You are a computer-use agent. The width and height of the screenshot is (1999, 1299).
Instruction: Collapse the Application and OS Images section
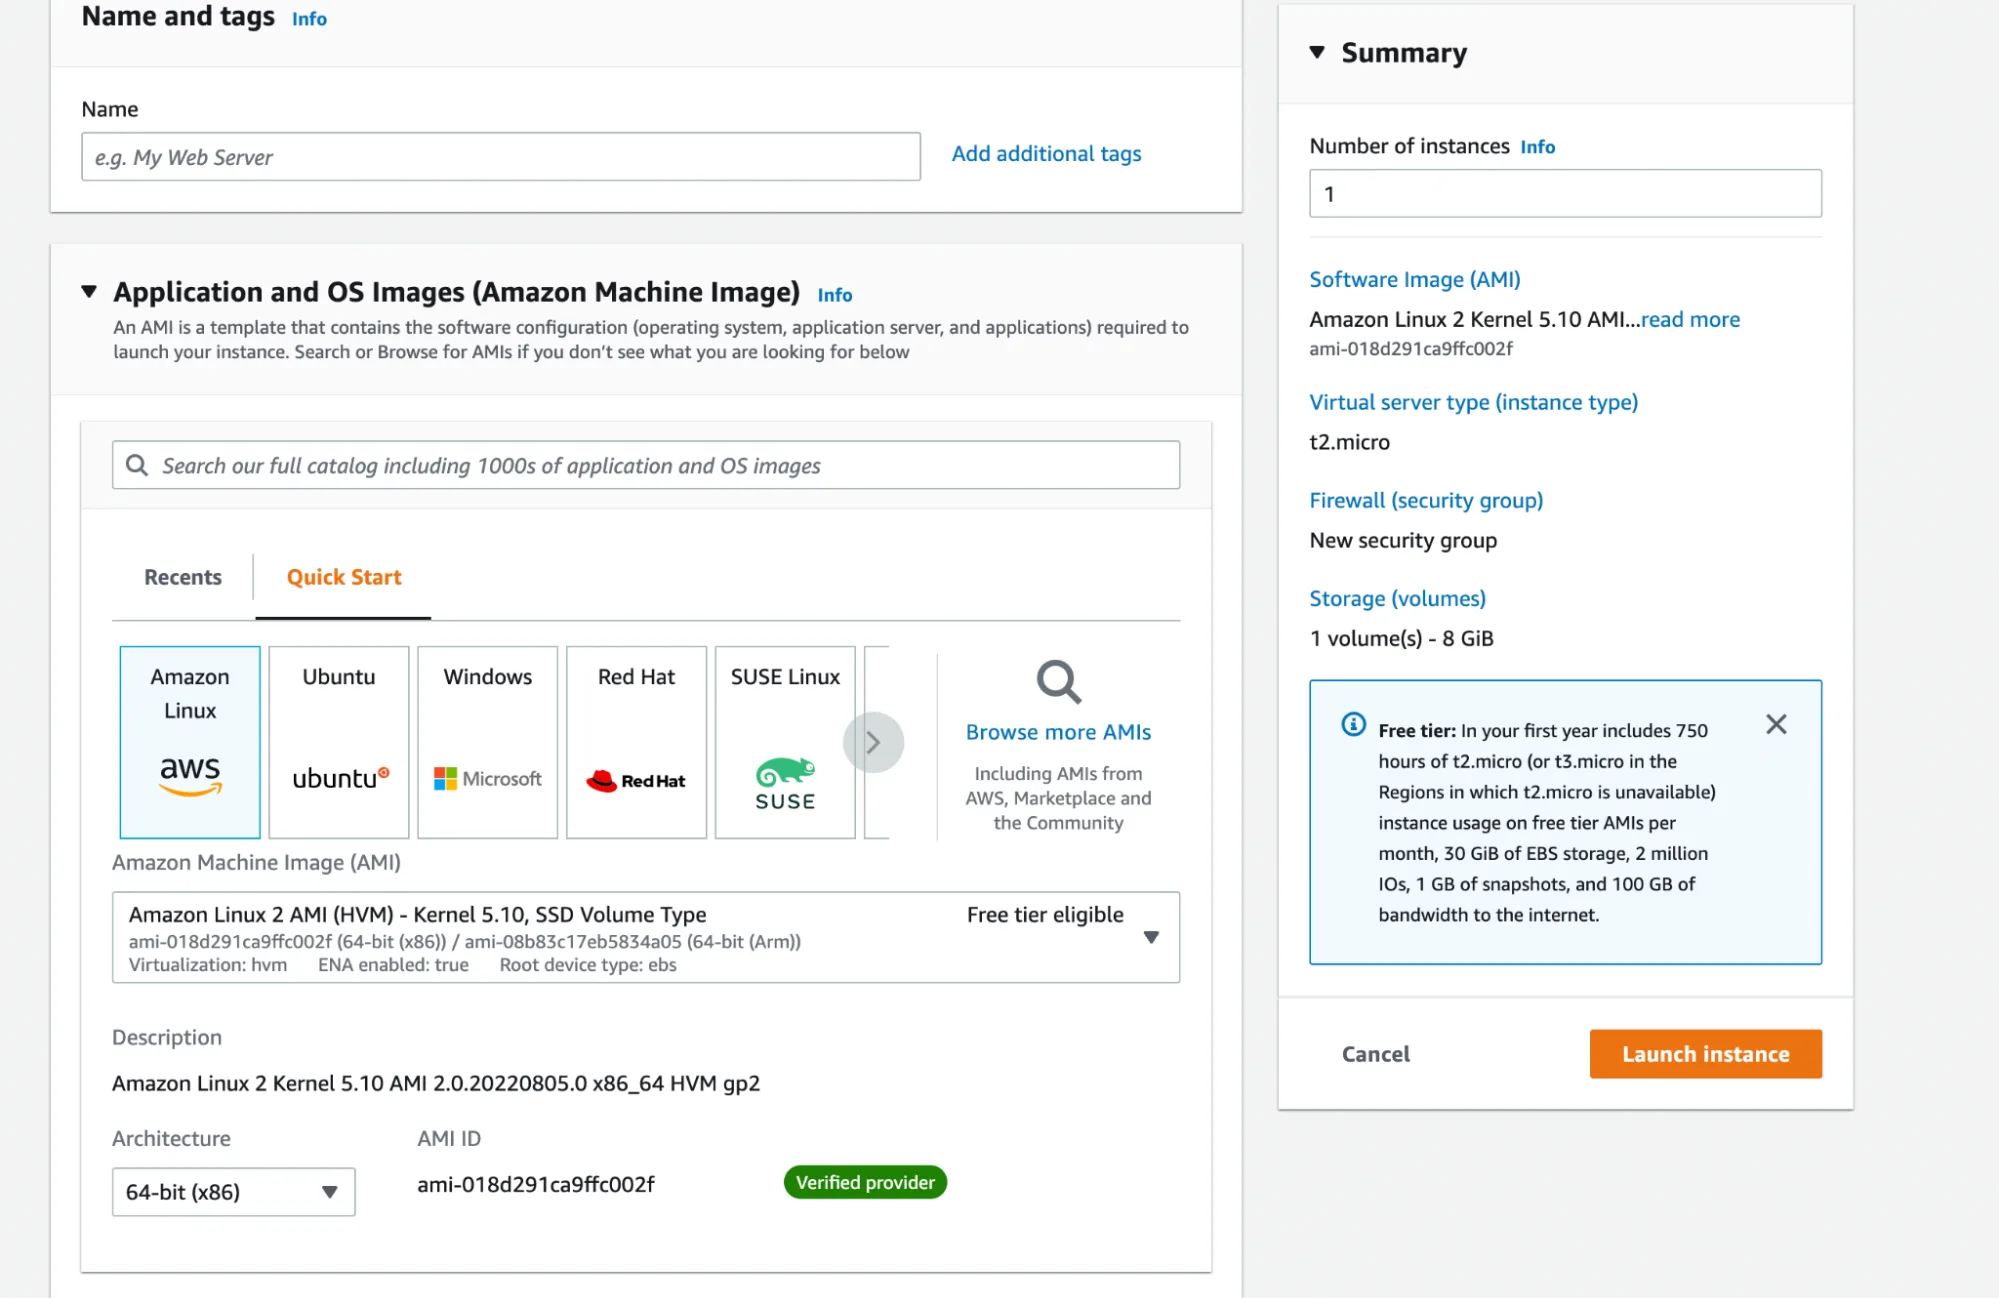[89, 291]
